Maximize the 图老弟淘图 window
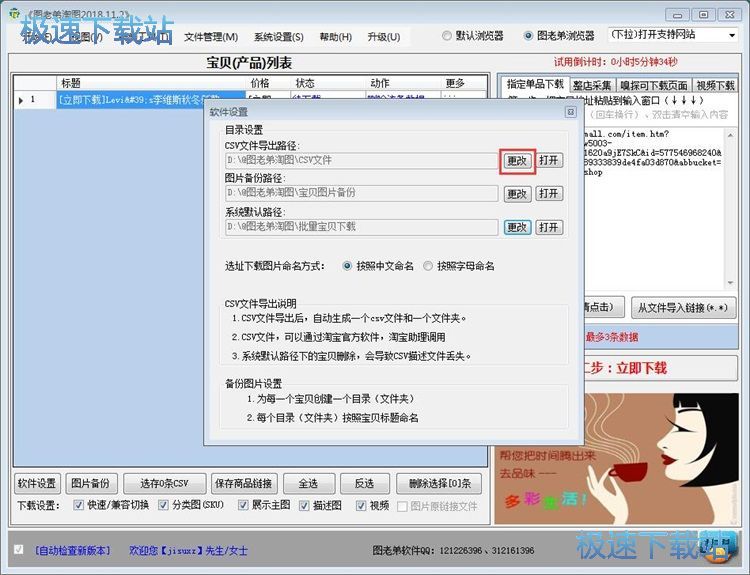This screenshot has width=750, height=575. [703, 15]
